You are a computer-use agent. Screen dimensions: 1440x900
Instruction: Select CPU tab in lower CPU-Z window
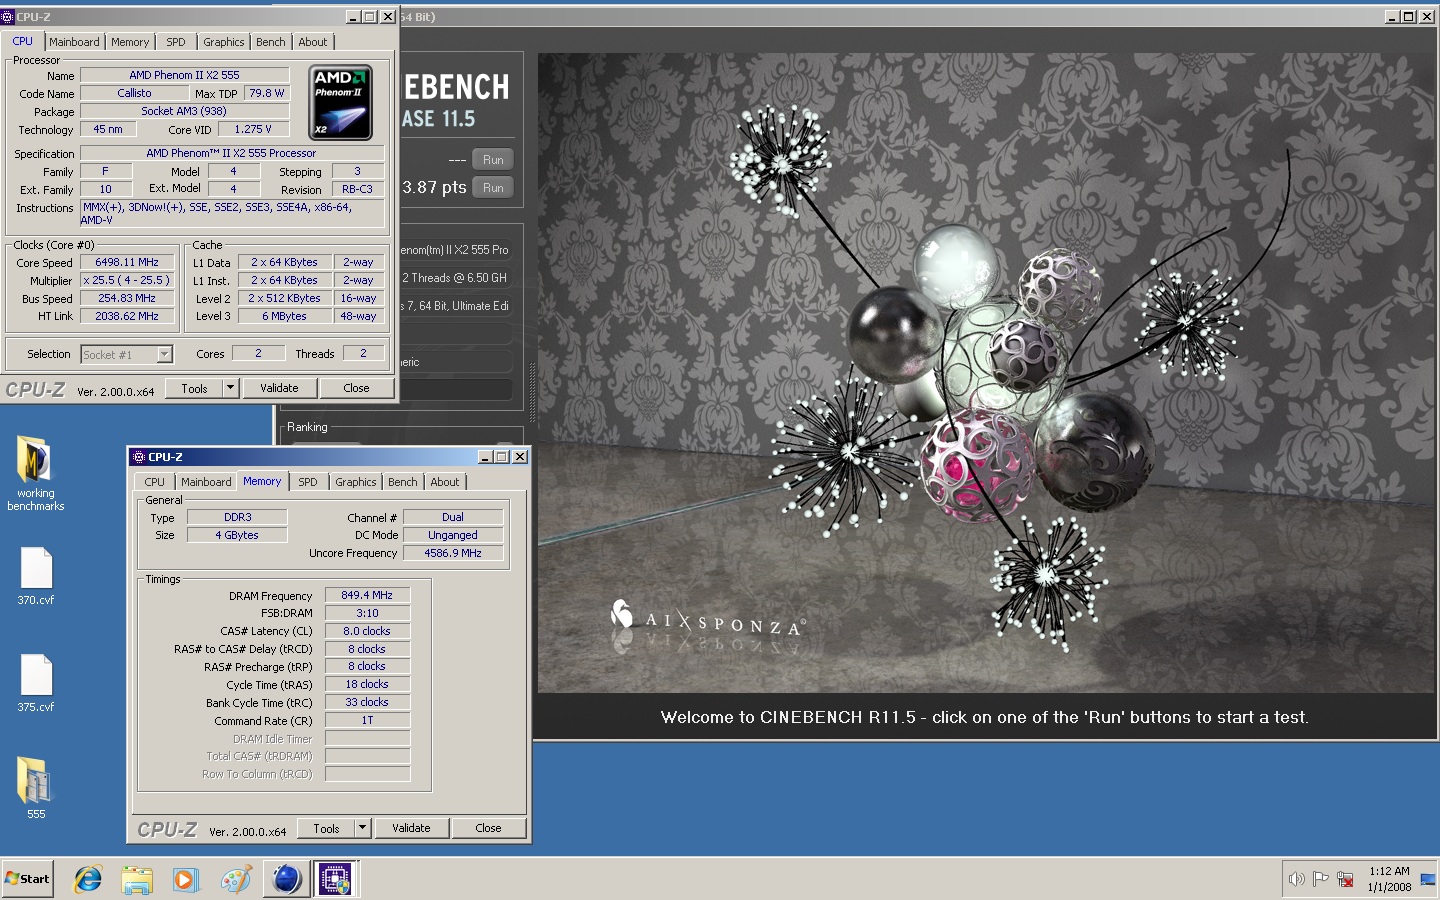click(154, 482)
